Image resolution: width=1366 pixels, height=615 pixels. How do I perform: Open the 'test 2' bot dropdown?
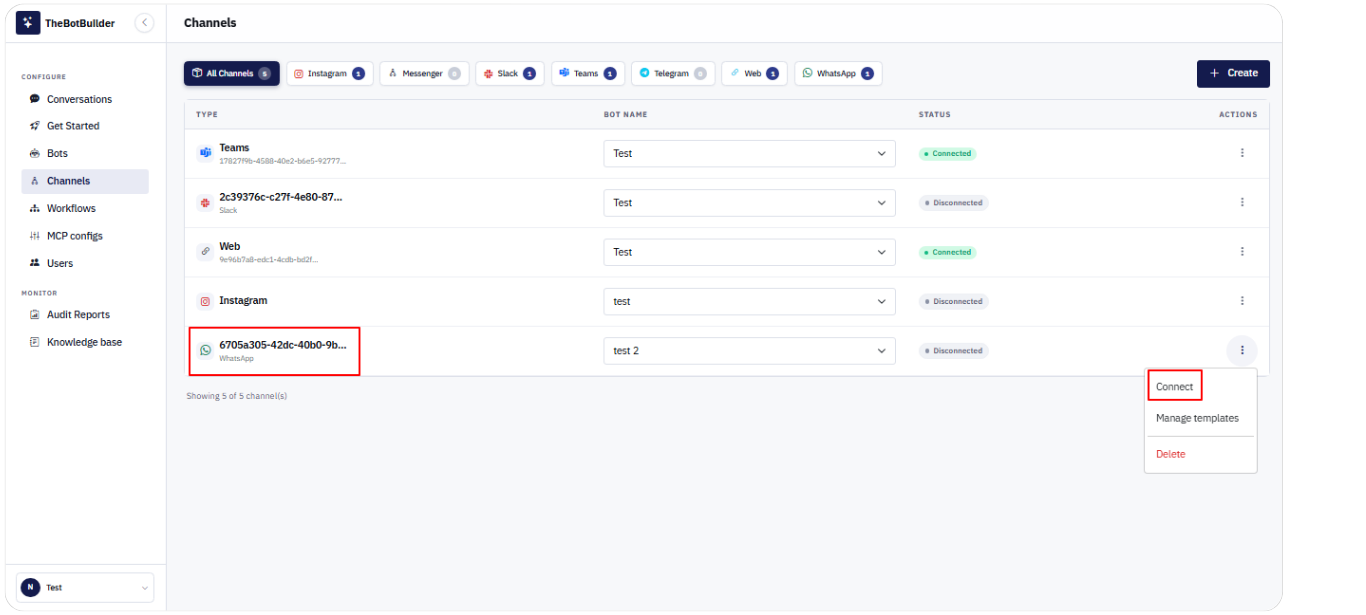pos(749,351)
